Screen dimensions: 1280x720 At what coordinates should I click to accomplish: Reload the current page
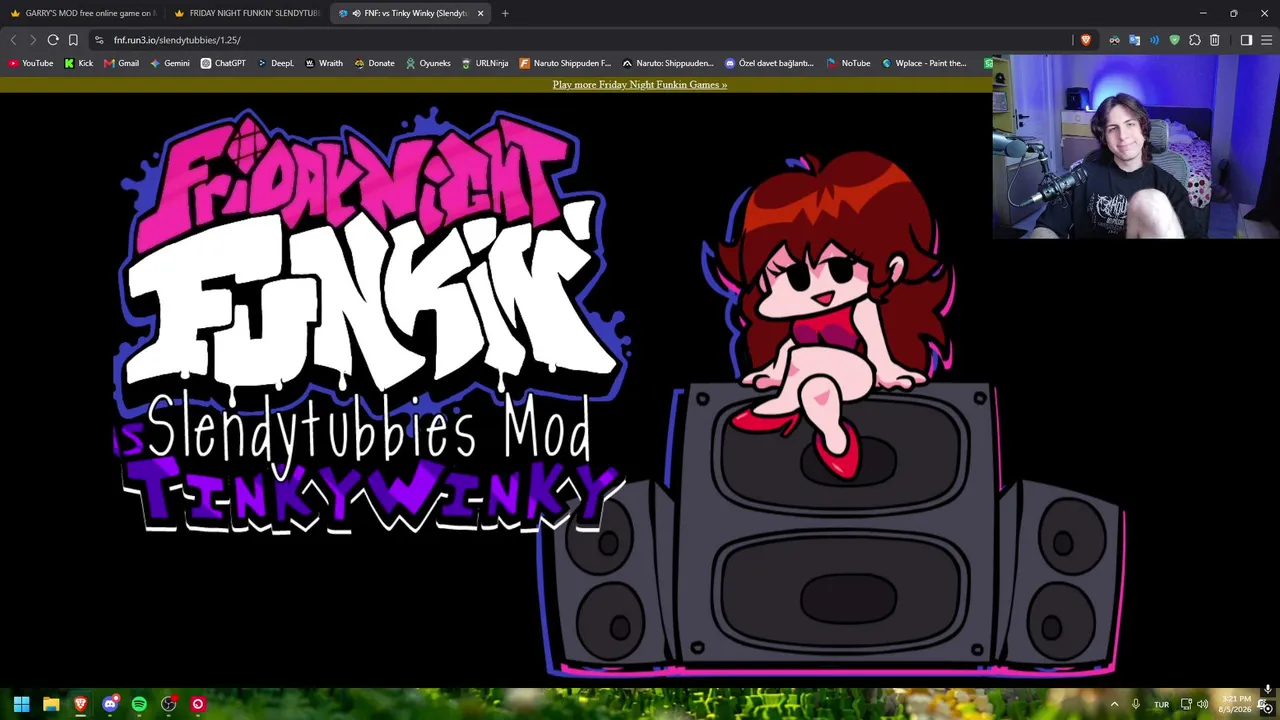coord(53,40)
